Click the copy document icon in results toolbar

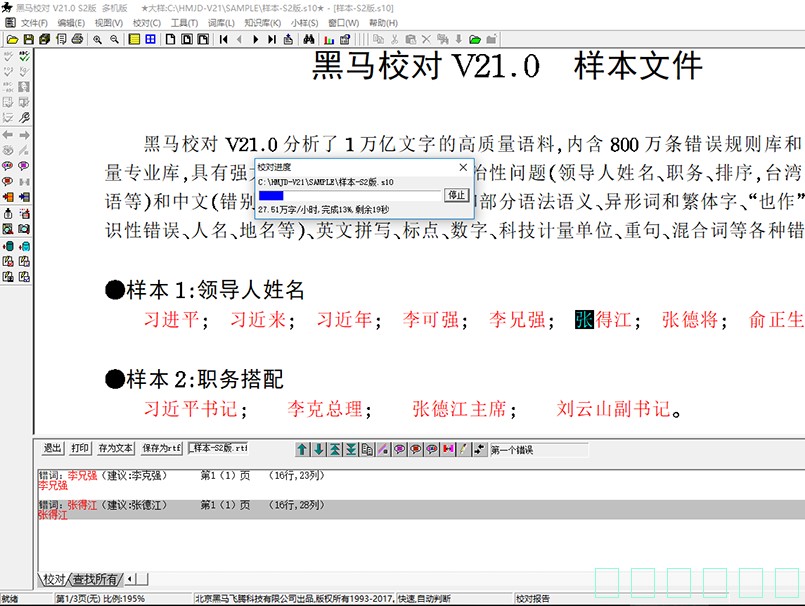tap(367, 449)
